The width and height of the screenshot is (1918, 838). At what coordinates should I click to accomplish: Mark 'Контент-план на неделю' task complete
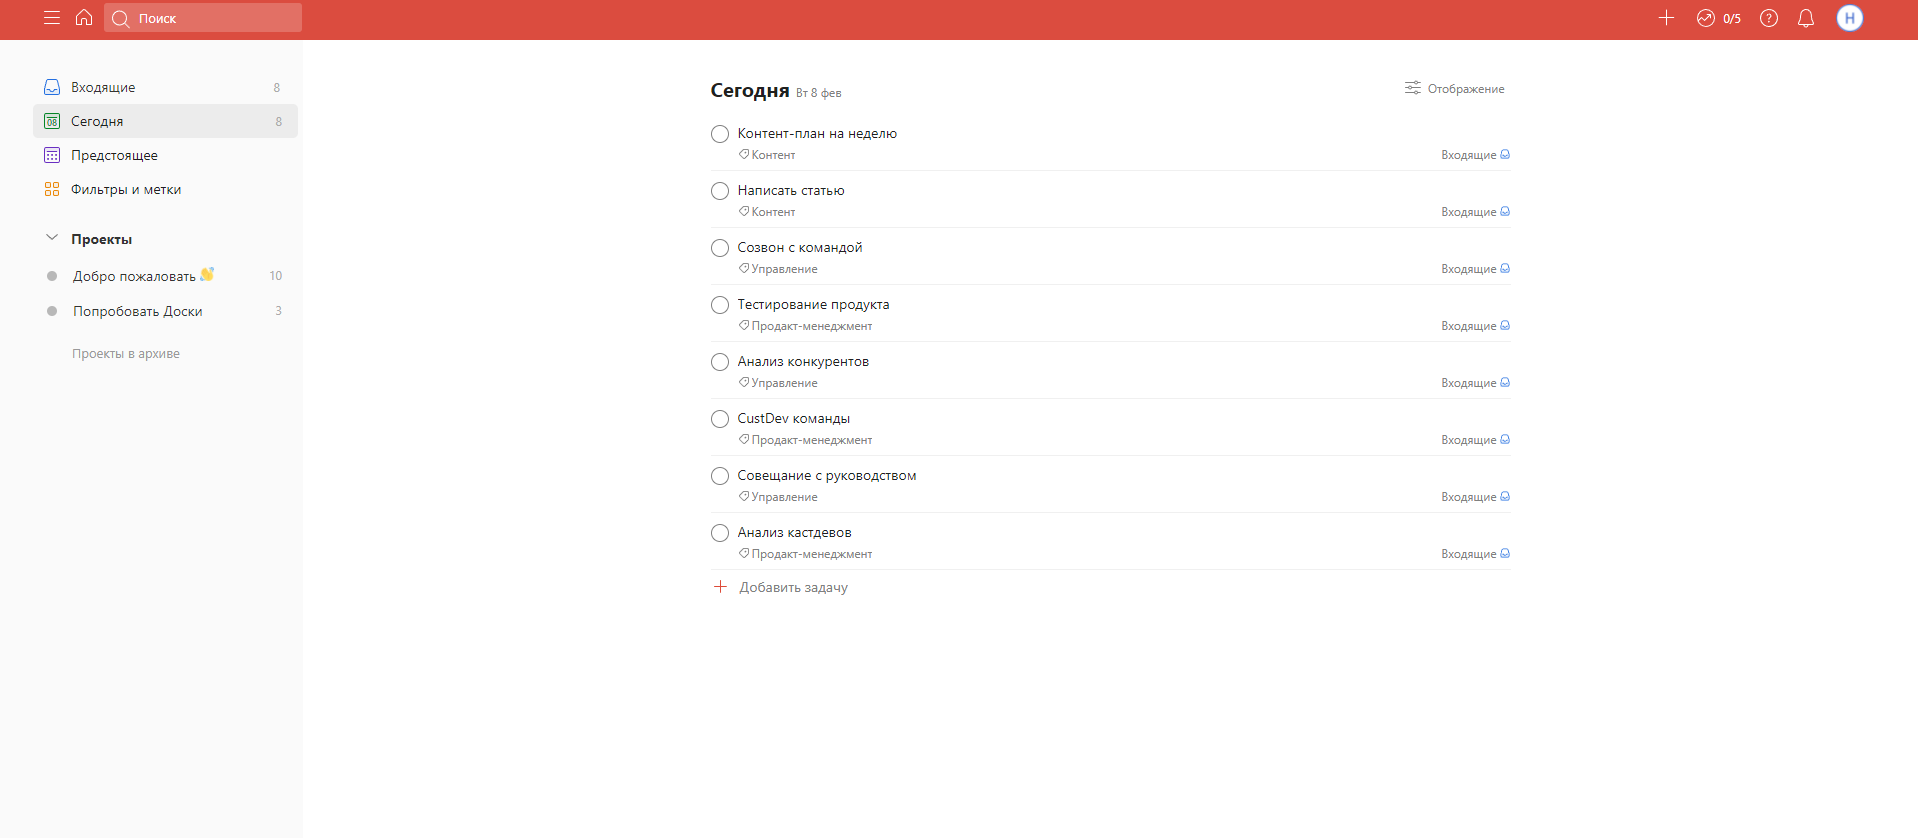(720, 134)
